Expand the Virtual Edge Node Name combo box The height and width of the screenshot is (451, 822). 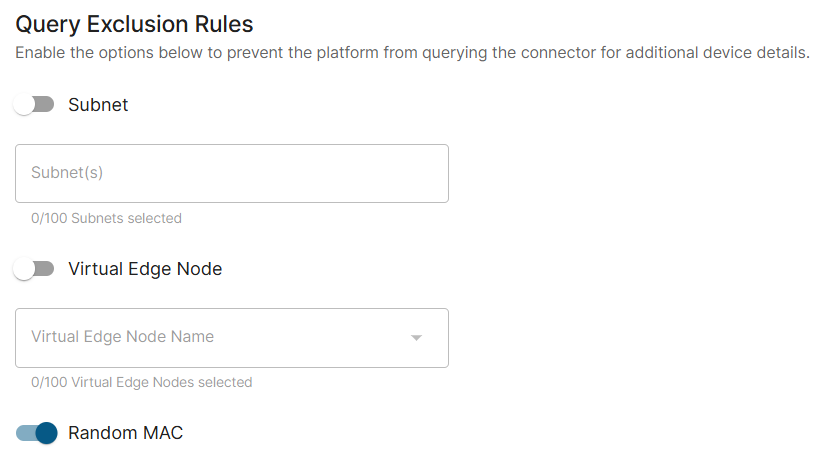[x=232, y=338]
